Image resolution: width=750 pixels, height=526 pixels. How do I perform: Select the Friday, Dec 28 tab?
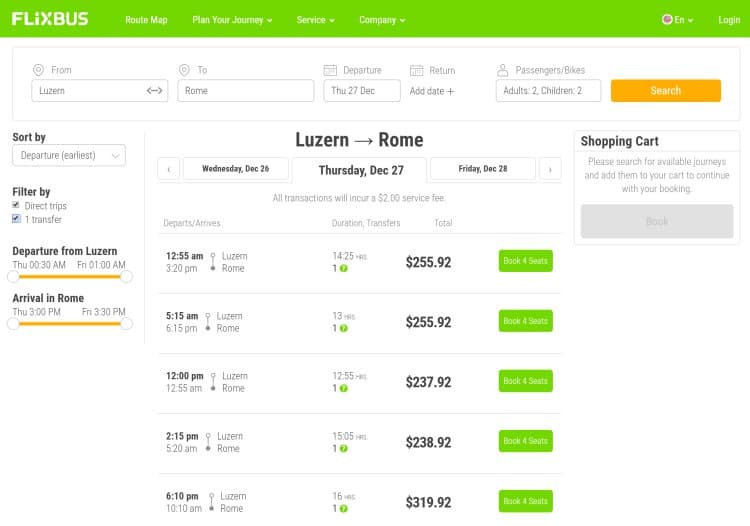point(482,169)
